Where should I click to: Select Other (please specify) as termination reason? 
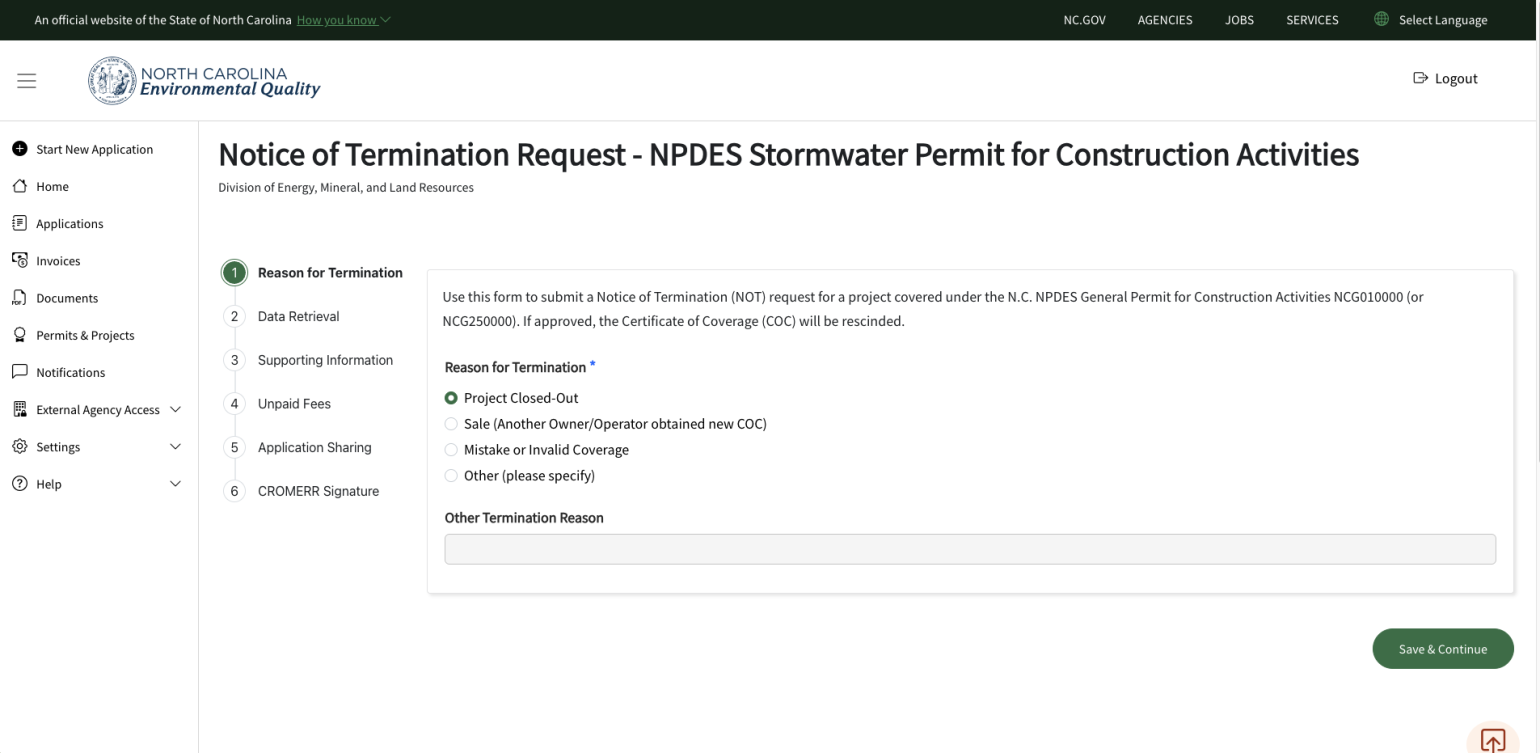click(x=451, y=475)
